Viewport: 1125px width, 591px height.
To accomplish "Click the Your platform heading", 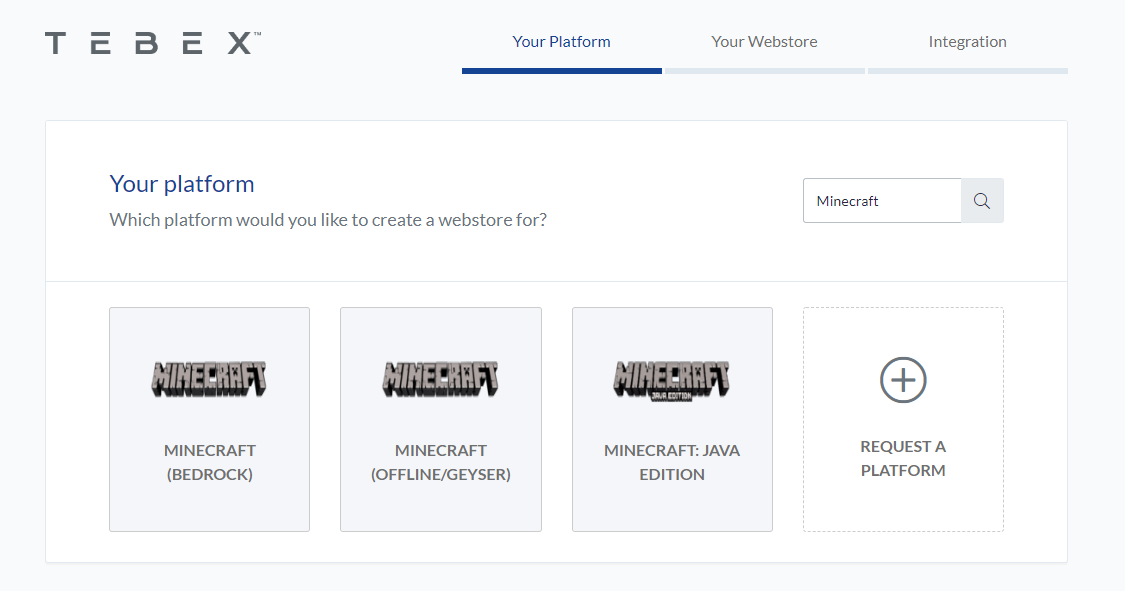I will click(182, 184).
